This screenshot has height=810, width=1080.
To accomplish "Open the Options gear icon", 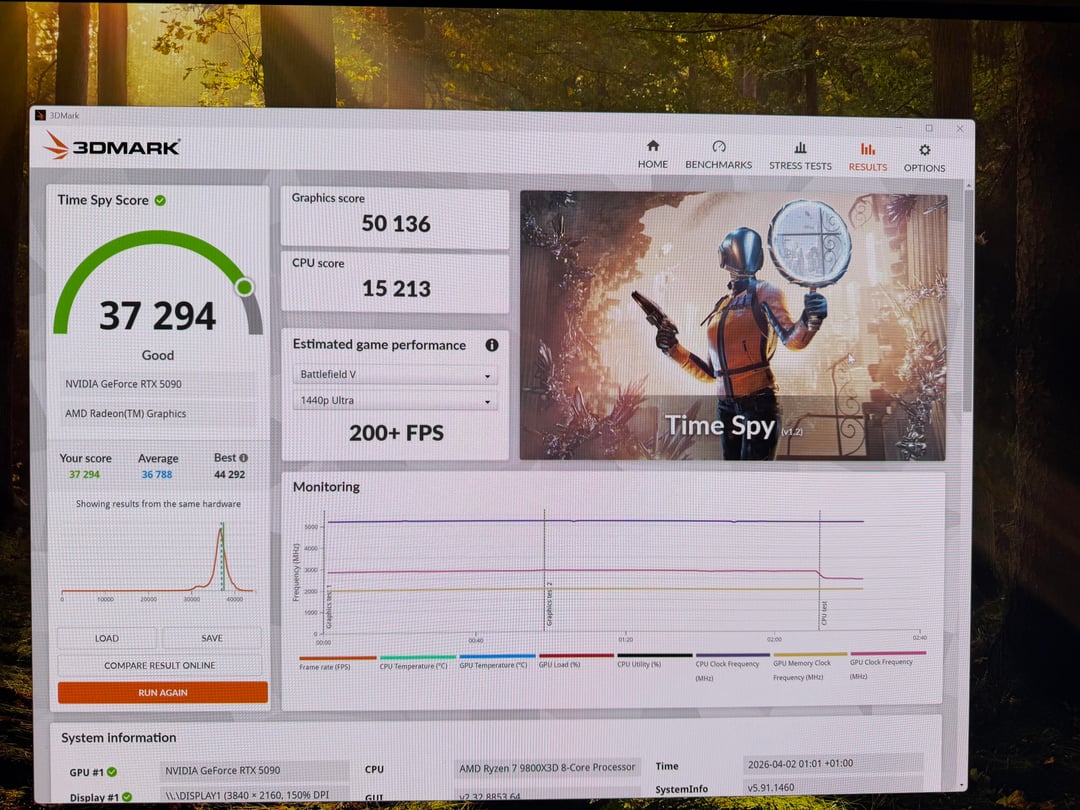I will click(x=924, y=150).
